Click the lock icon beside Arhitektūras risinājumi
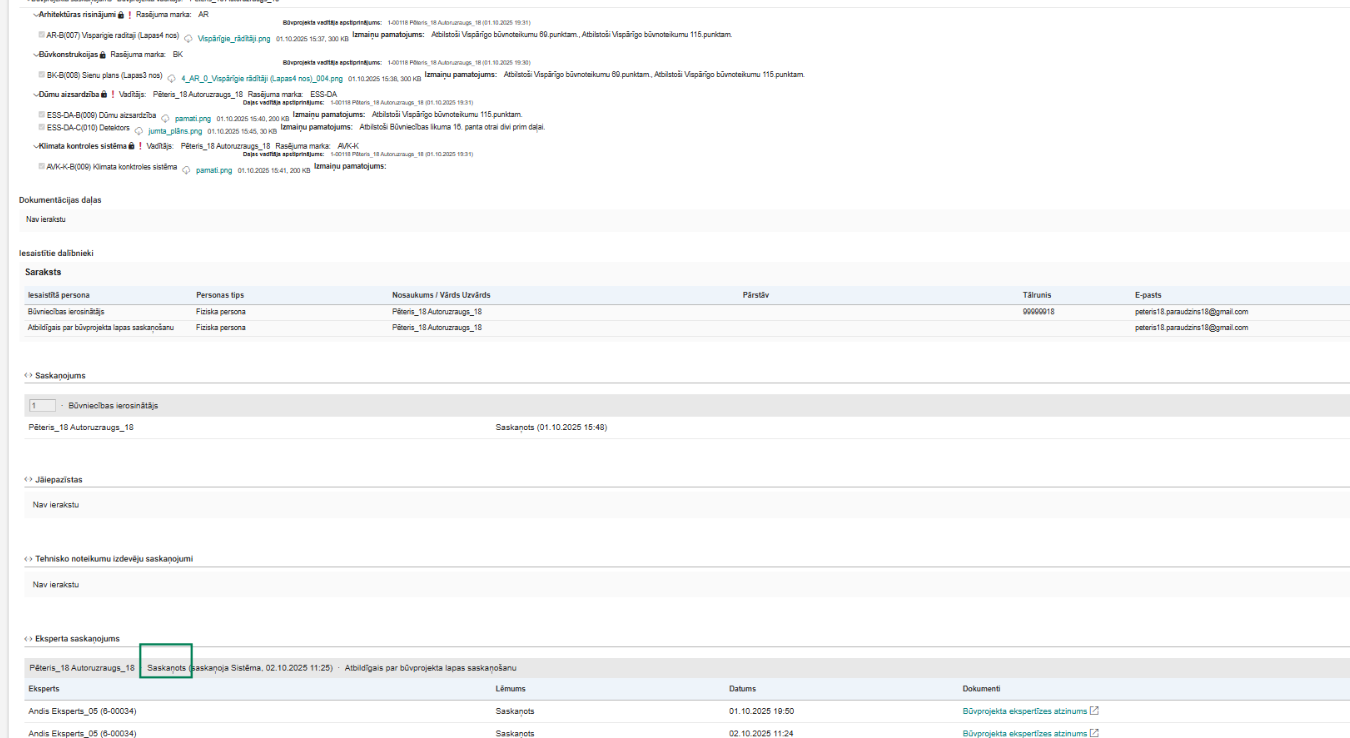 (121, 15)
